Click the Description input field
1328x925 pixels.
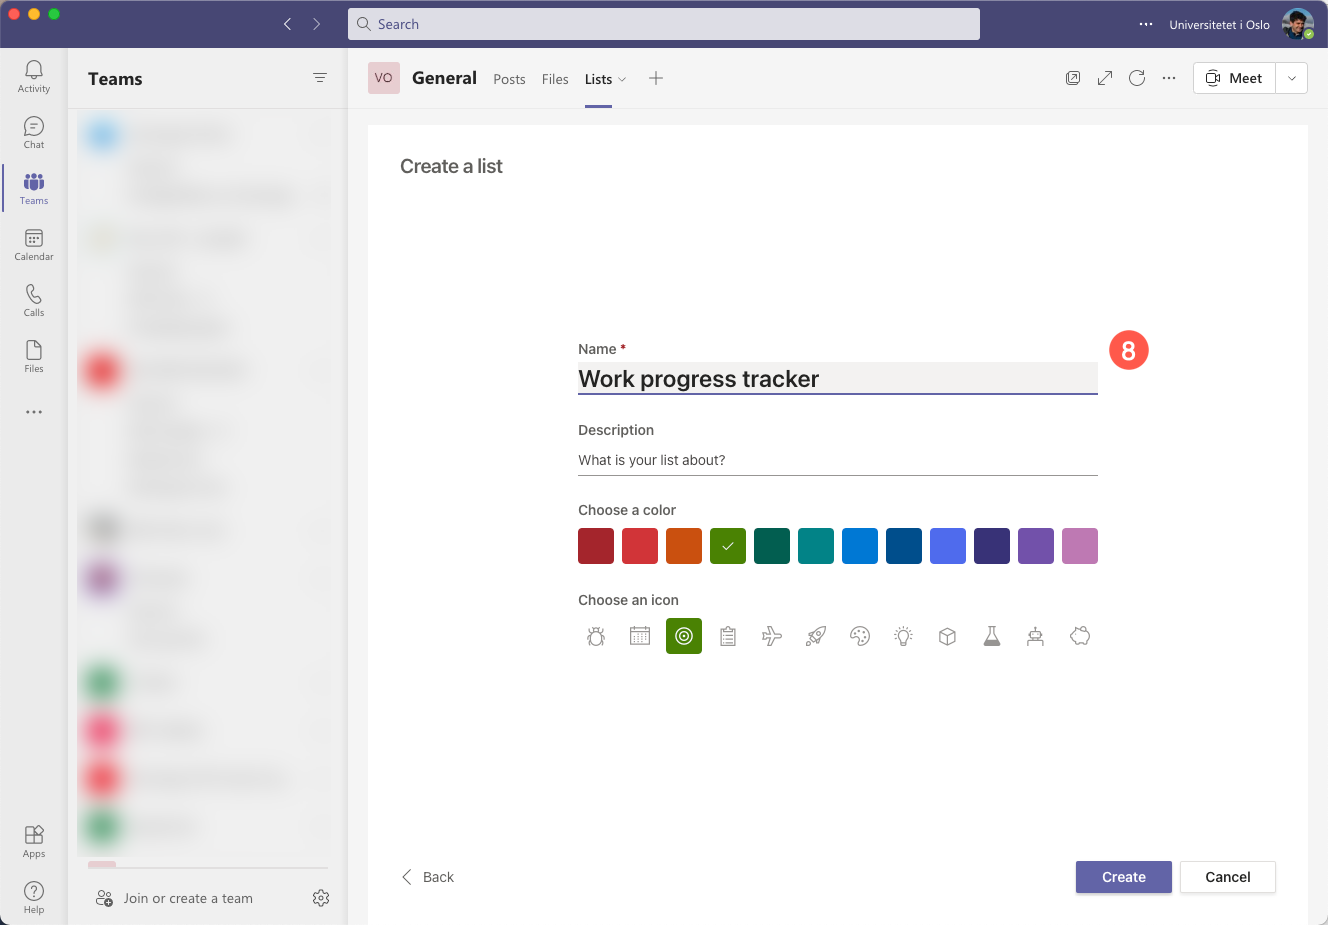(838, 460)
